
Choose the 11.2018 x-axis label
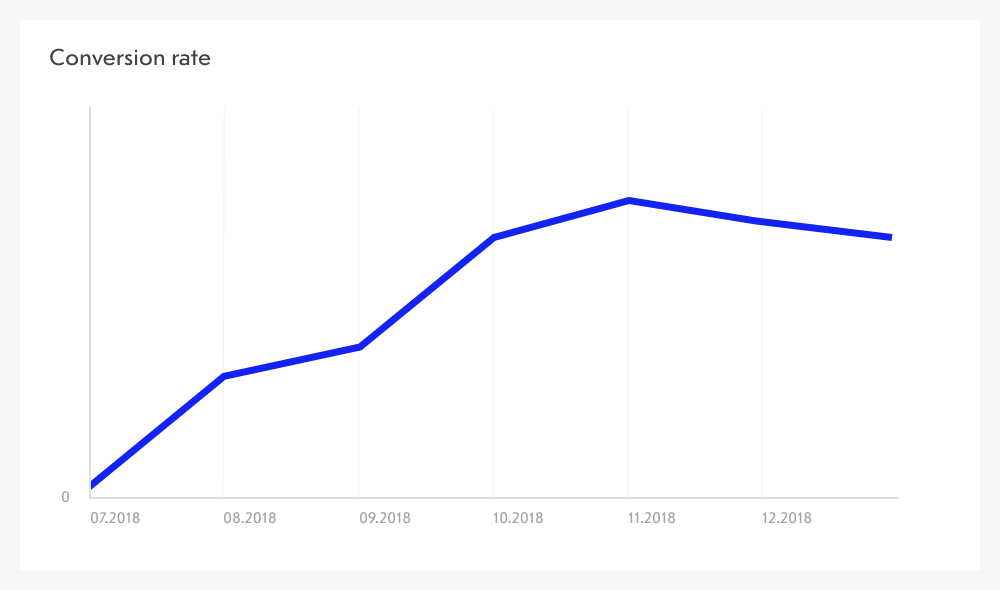coord(651,518)
